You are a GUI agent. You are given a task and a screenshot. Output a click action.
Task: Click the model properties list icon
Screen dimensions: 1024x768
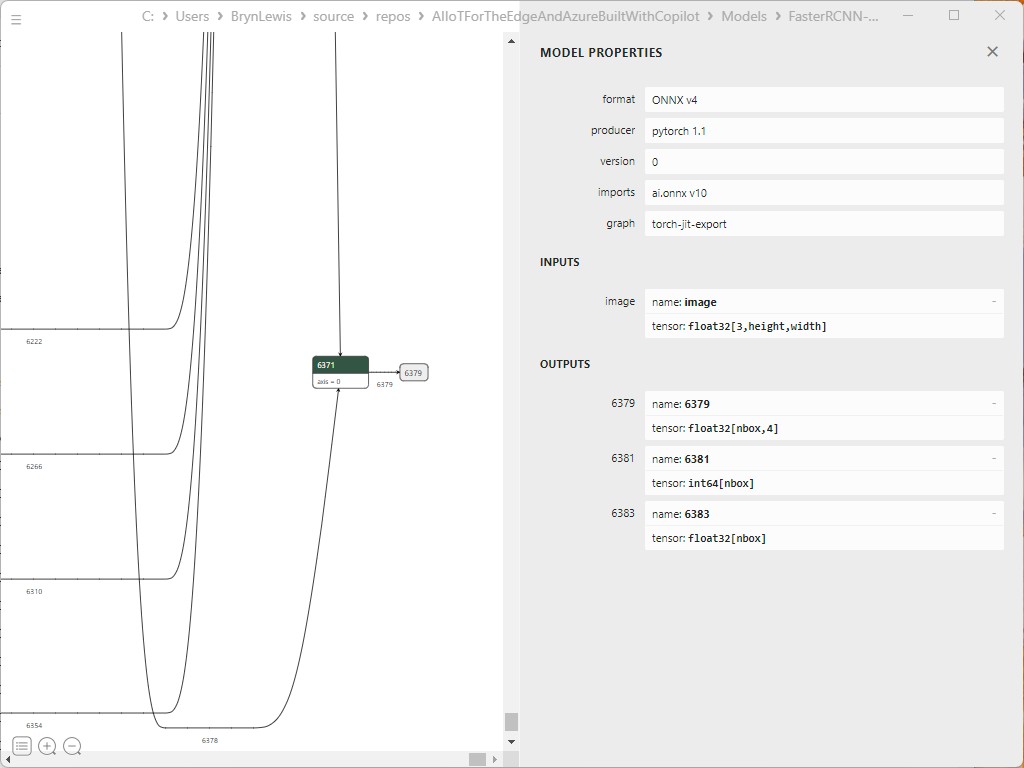click(21, 746)
